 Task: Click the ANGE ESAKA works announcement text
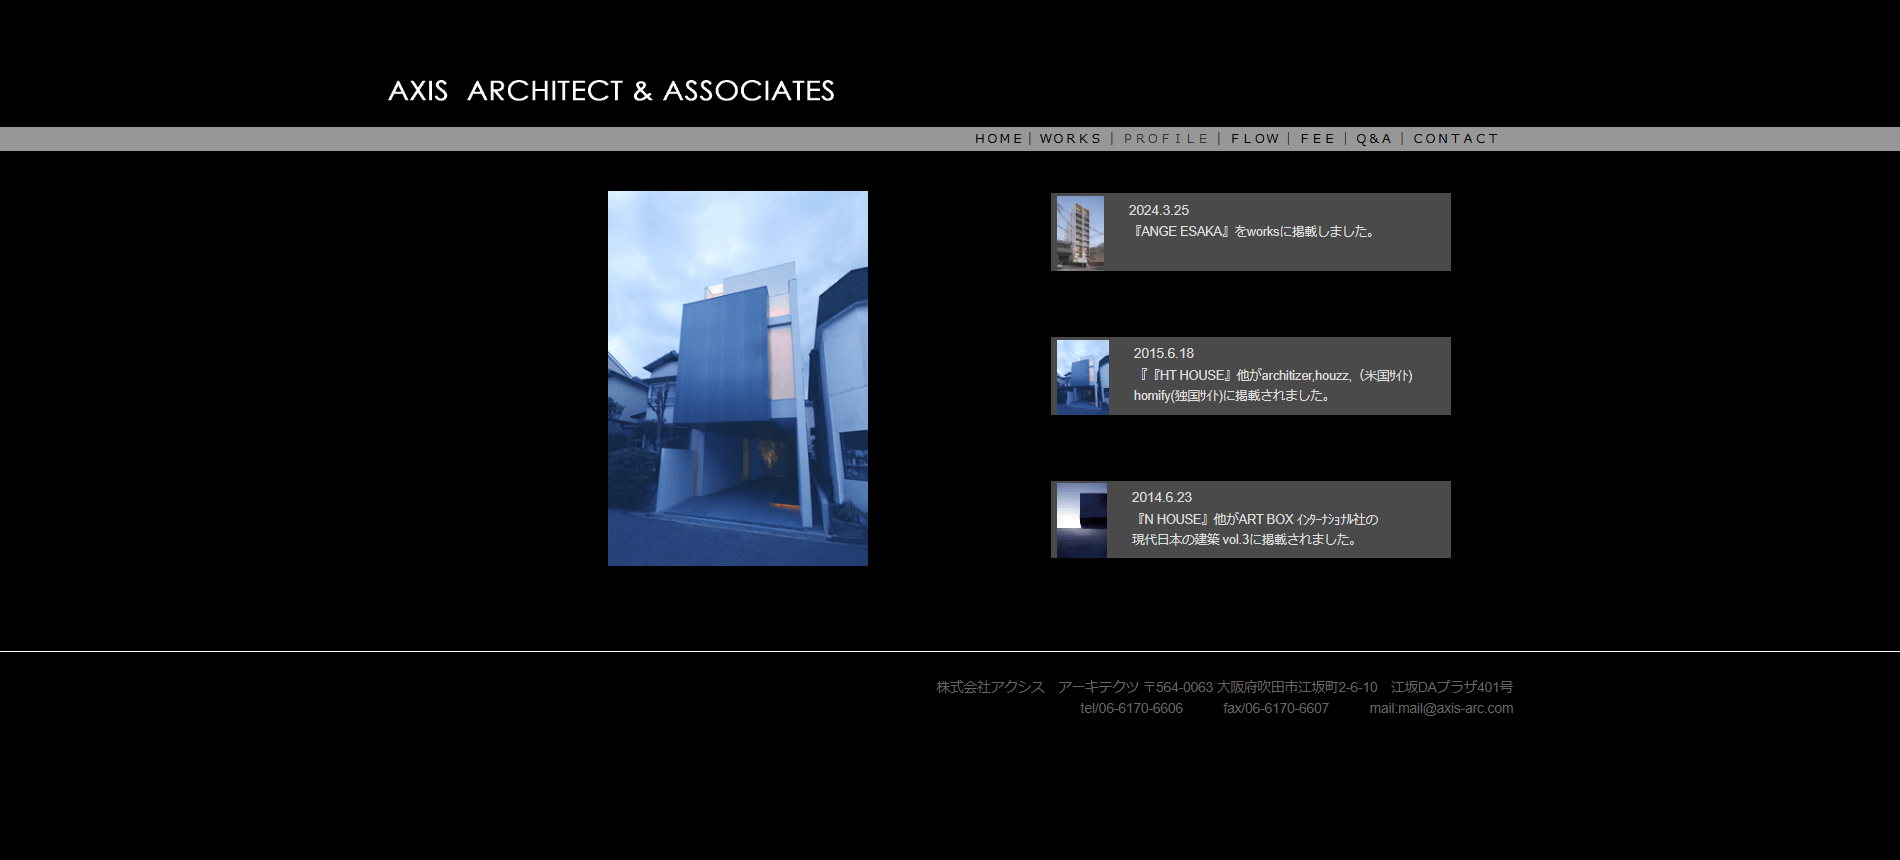(x=1254, y=232)
